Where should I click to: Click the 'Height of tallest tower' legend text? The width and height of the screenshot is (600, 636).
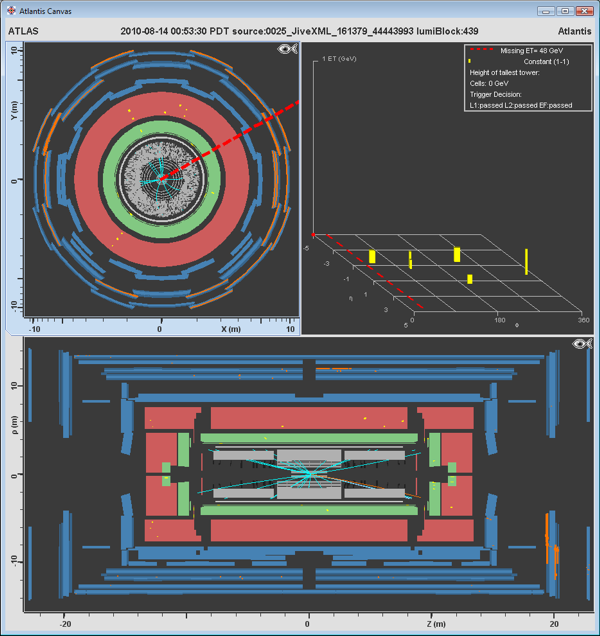coord(510,72)
